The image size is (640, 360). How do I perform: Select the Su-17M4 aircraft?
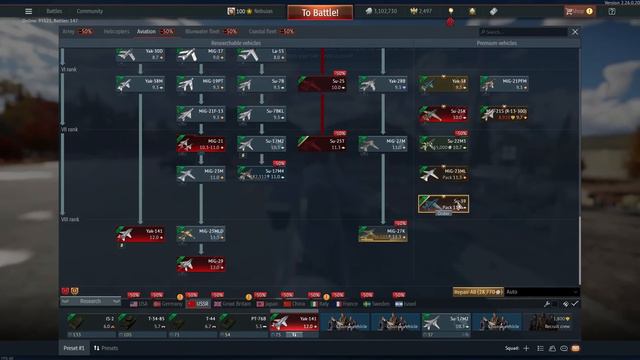pos(262,174)
